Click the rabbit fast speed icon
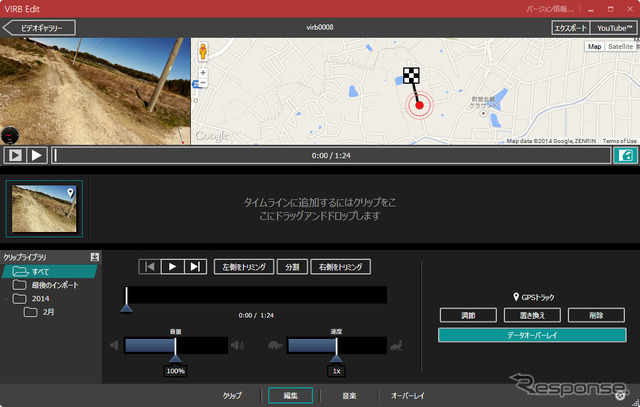640x407 pixels. (396, 346)
